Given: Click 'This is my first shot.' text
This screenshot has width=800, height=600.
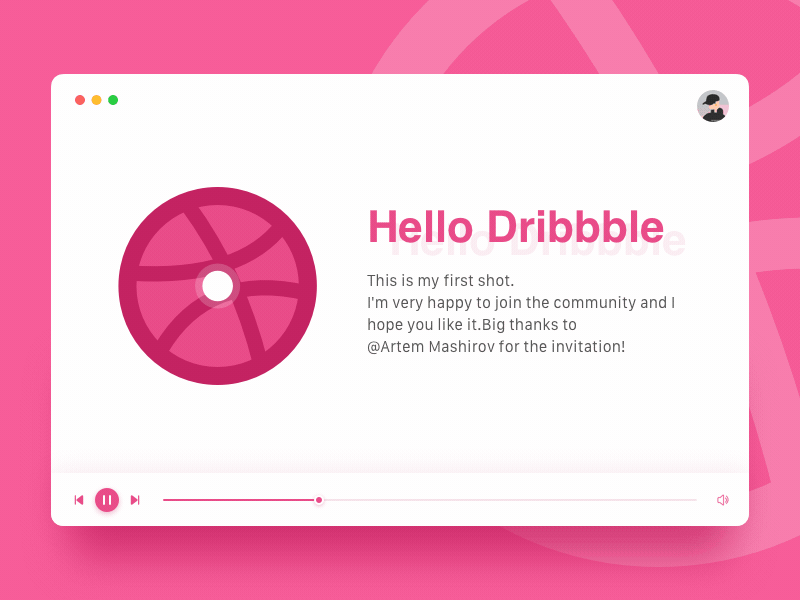Looking at the screenshot, I should [440, 281].
